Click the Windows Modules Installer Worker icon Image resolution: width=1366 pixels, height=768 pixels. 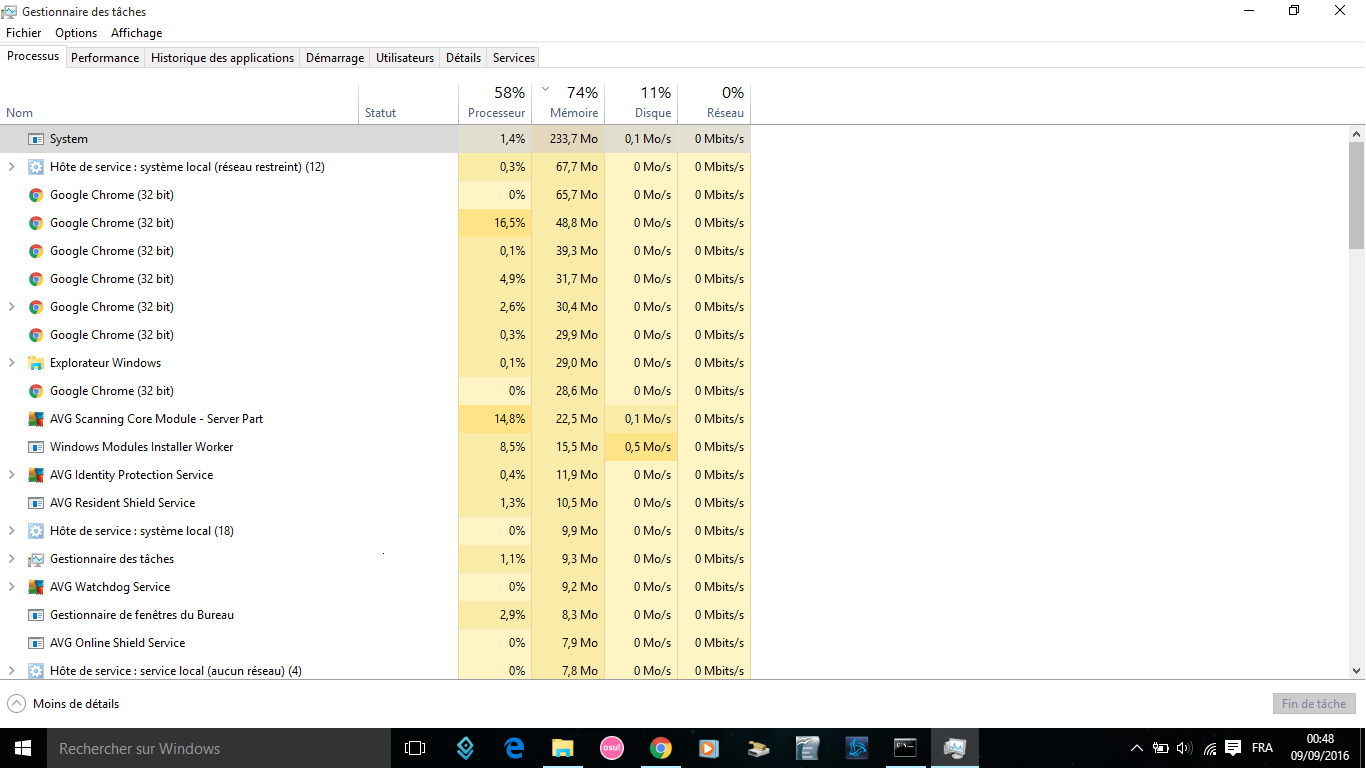pos(36,447)
